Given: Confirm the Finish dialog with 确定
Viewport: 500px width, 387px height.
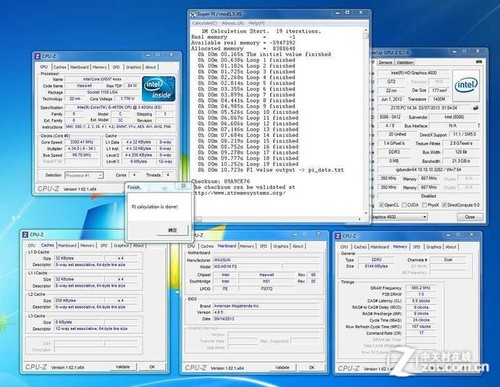Looking at the screenshot, I should point(172,230).
